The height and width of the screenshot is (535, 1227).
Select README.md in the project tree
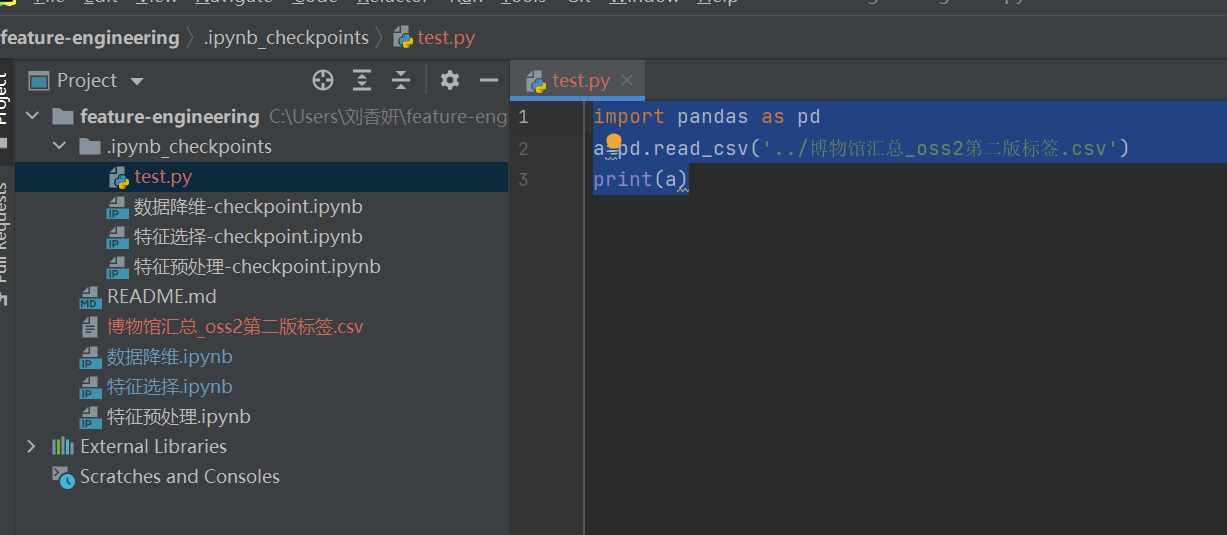tap(161, 296)
